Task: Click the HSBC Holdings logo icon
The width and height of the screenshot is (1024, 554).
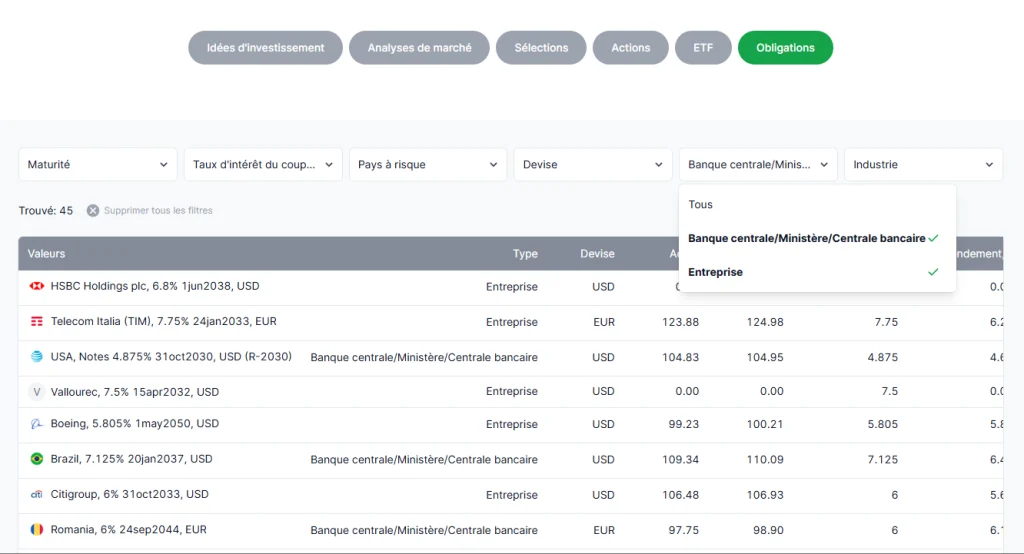Action: (x=37, y=286)
